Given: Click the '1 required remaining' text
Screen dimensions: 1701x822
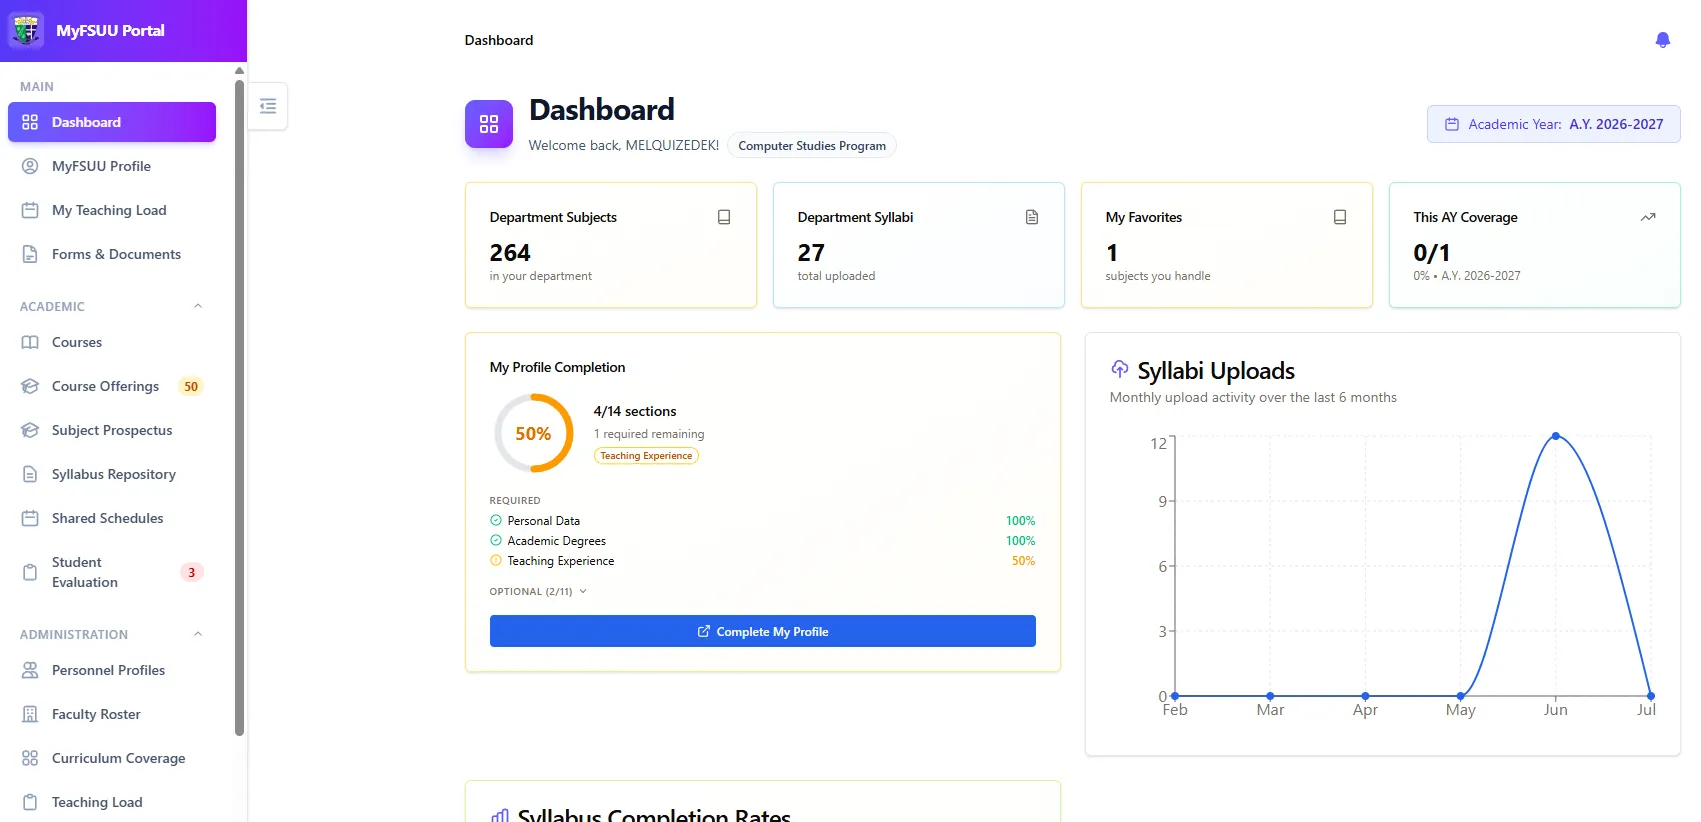Looking at the screenshot, I should [649, 434].
